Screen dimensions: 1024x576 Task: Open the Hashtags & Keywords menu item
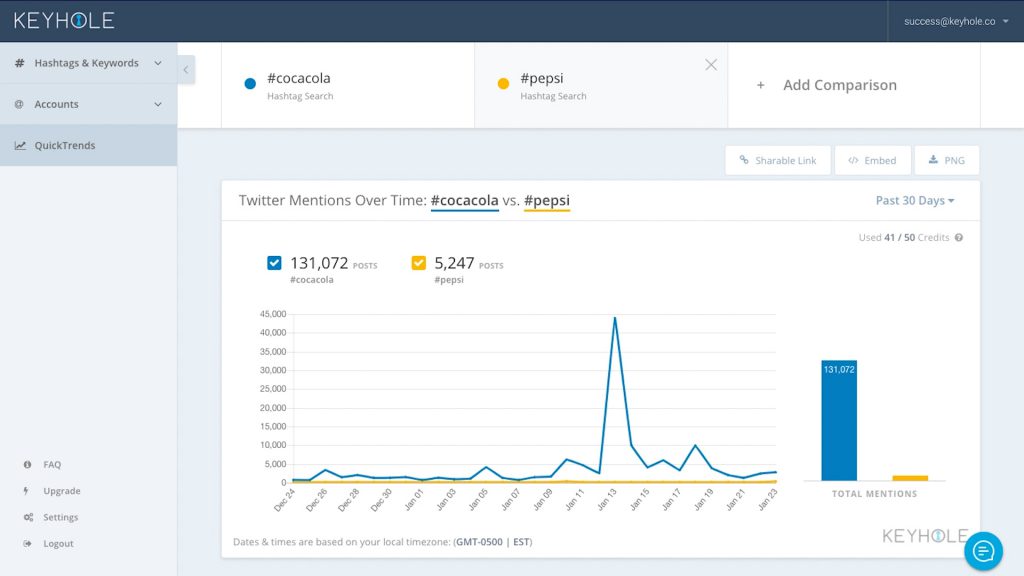88,63
